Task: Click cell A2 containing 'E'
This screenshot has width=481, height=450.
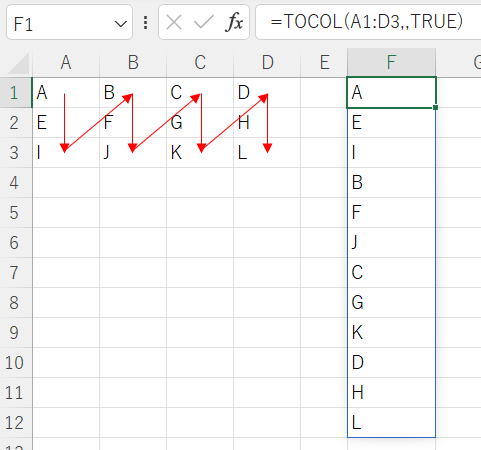Action: pyautogui.click(x=66, y=122)
